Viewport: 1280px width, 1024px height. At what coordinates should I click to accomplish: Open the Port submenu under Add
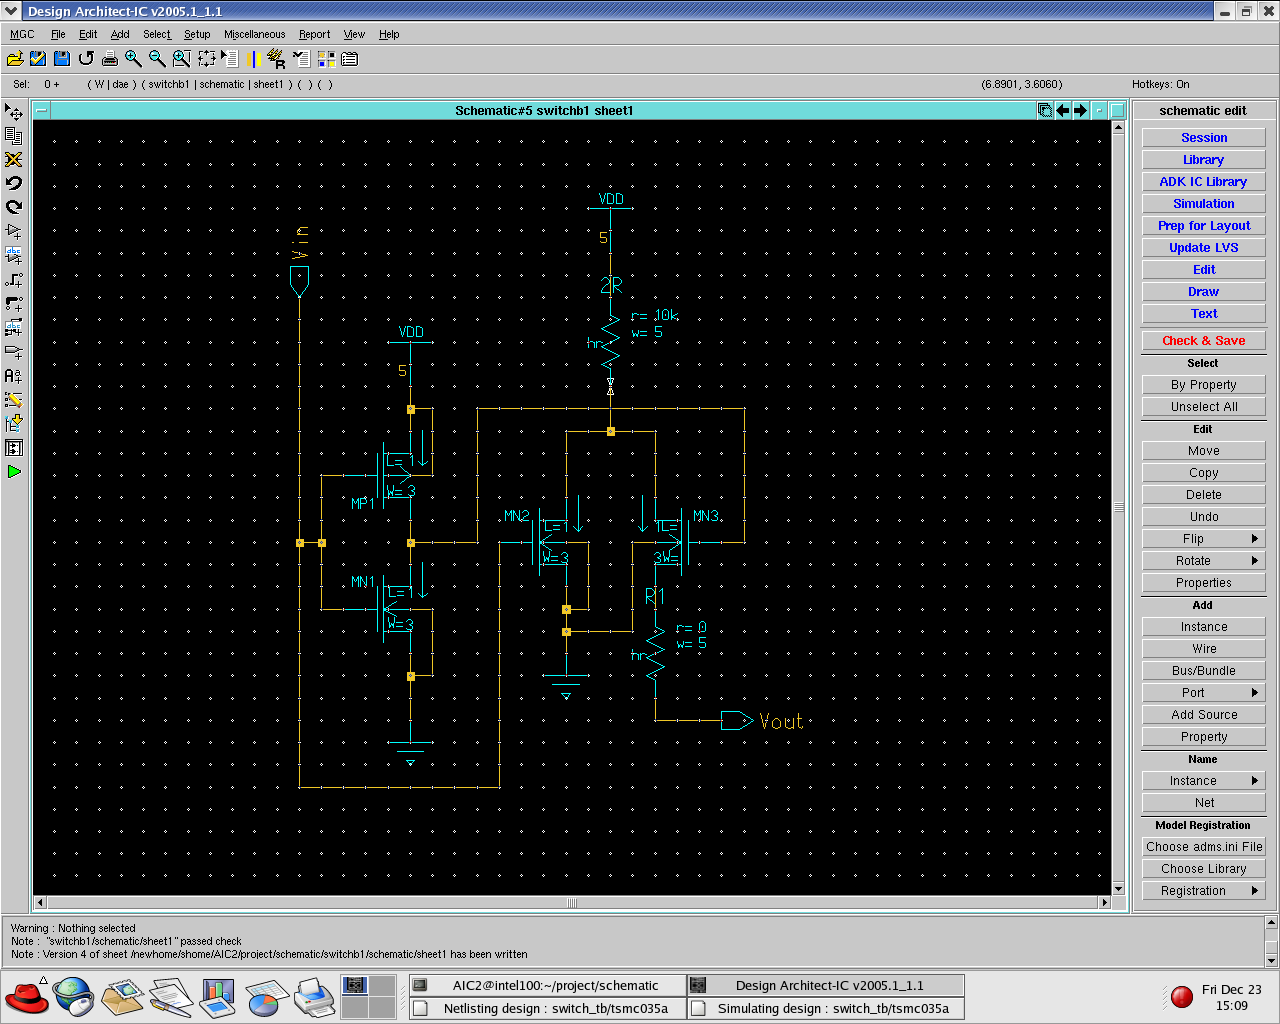[1203, 693]
